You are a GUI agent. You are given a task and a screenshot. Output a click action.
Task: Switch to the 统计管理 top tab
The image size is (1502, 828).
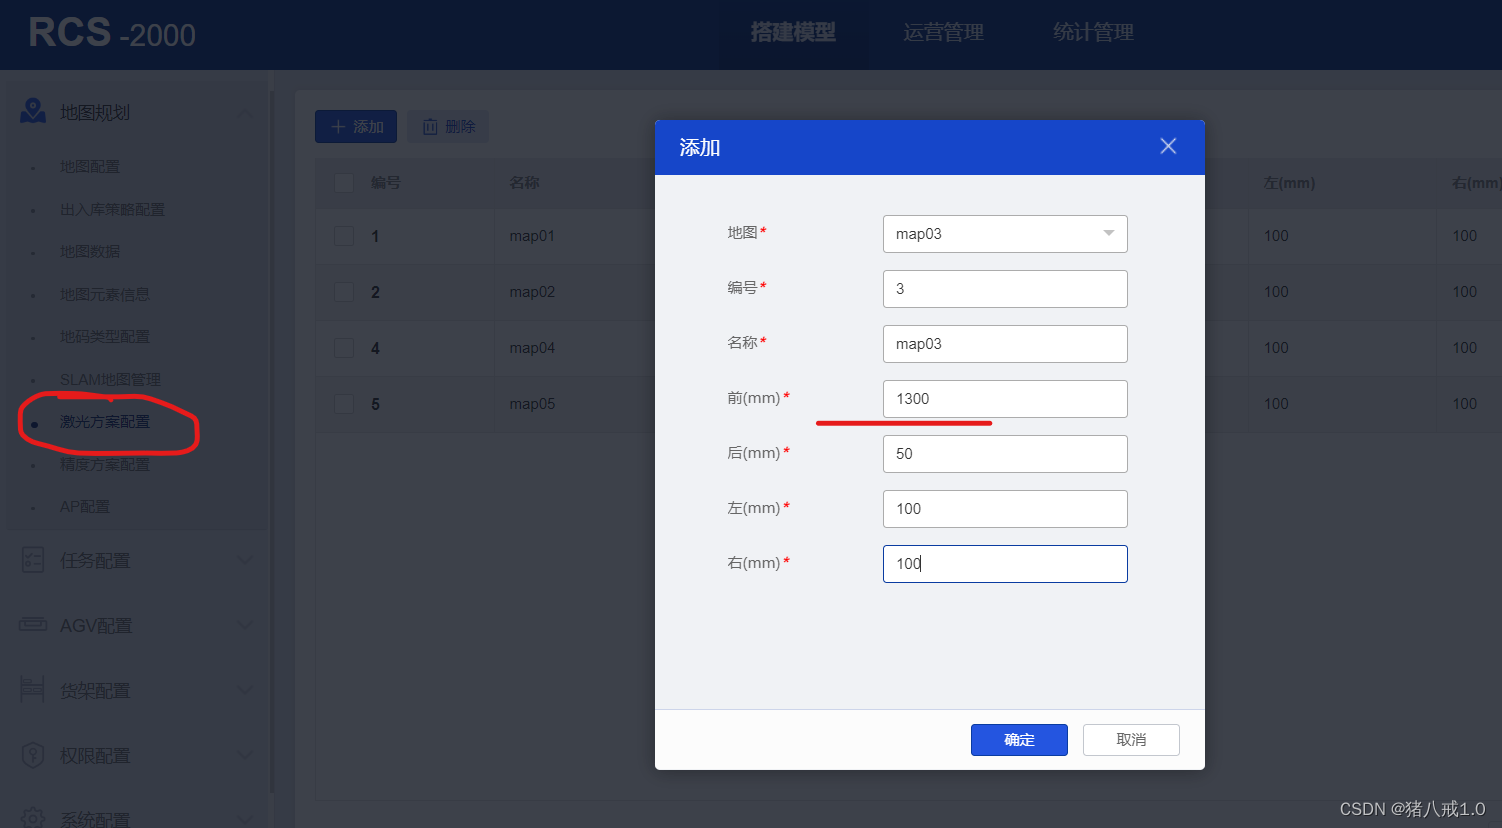click(1093, 32)
